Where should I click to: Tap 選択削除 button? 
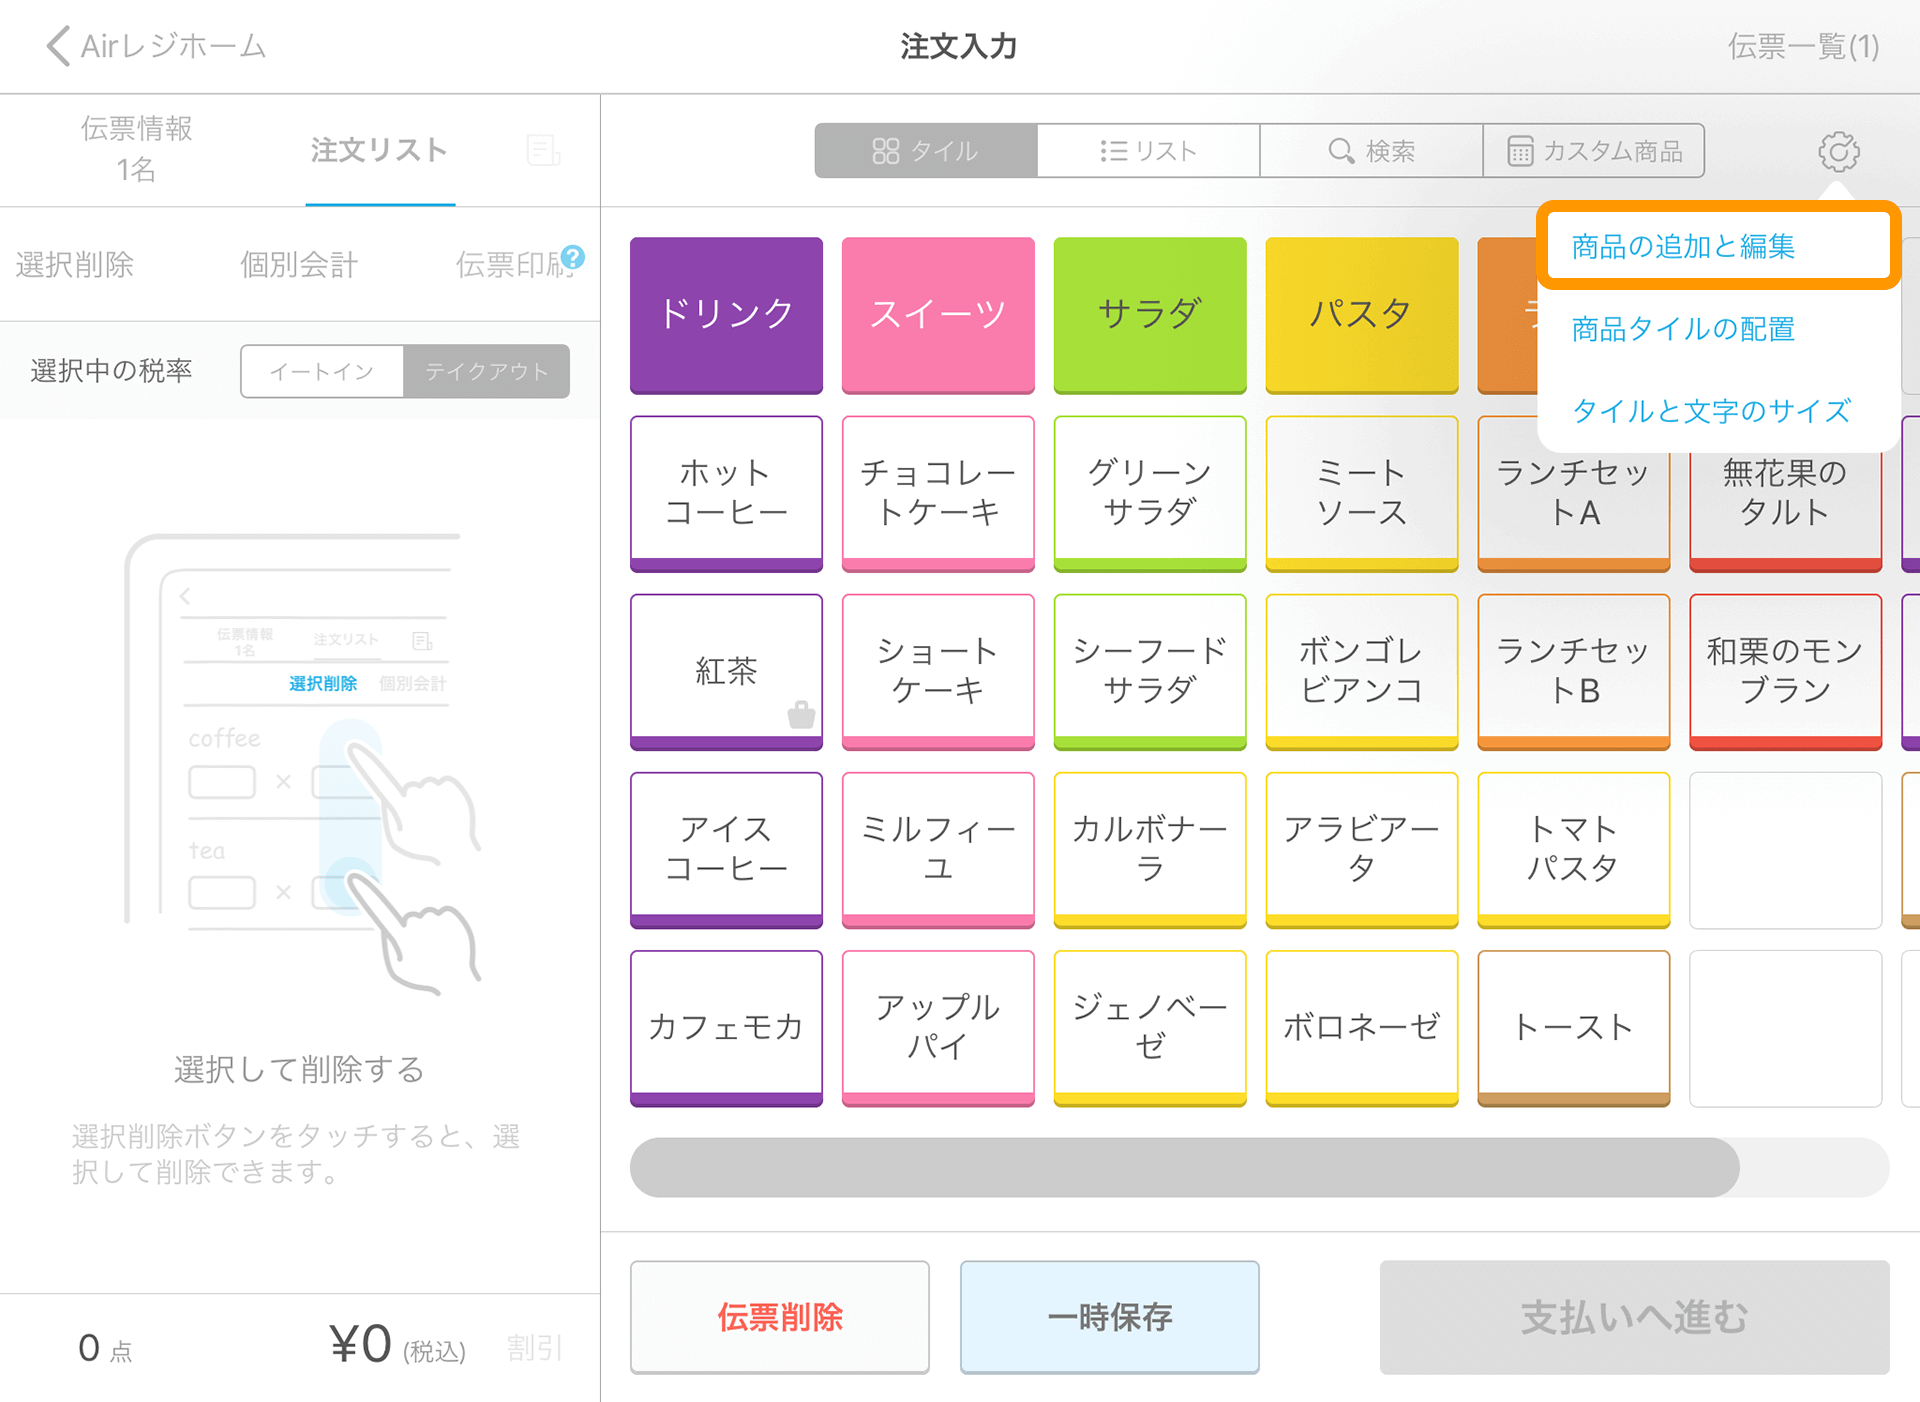[x=75, y=264]
